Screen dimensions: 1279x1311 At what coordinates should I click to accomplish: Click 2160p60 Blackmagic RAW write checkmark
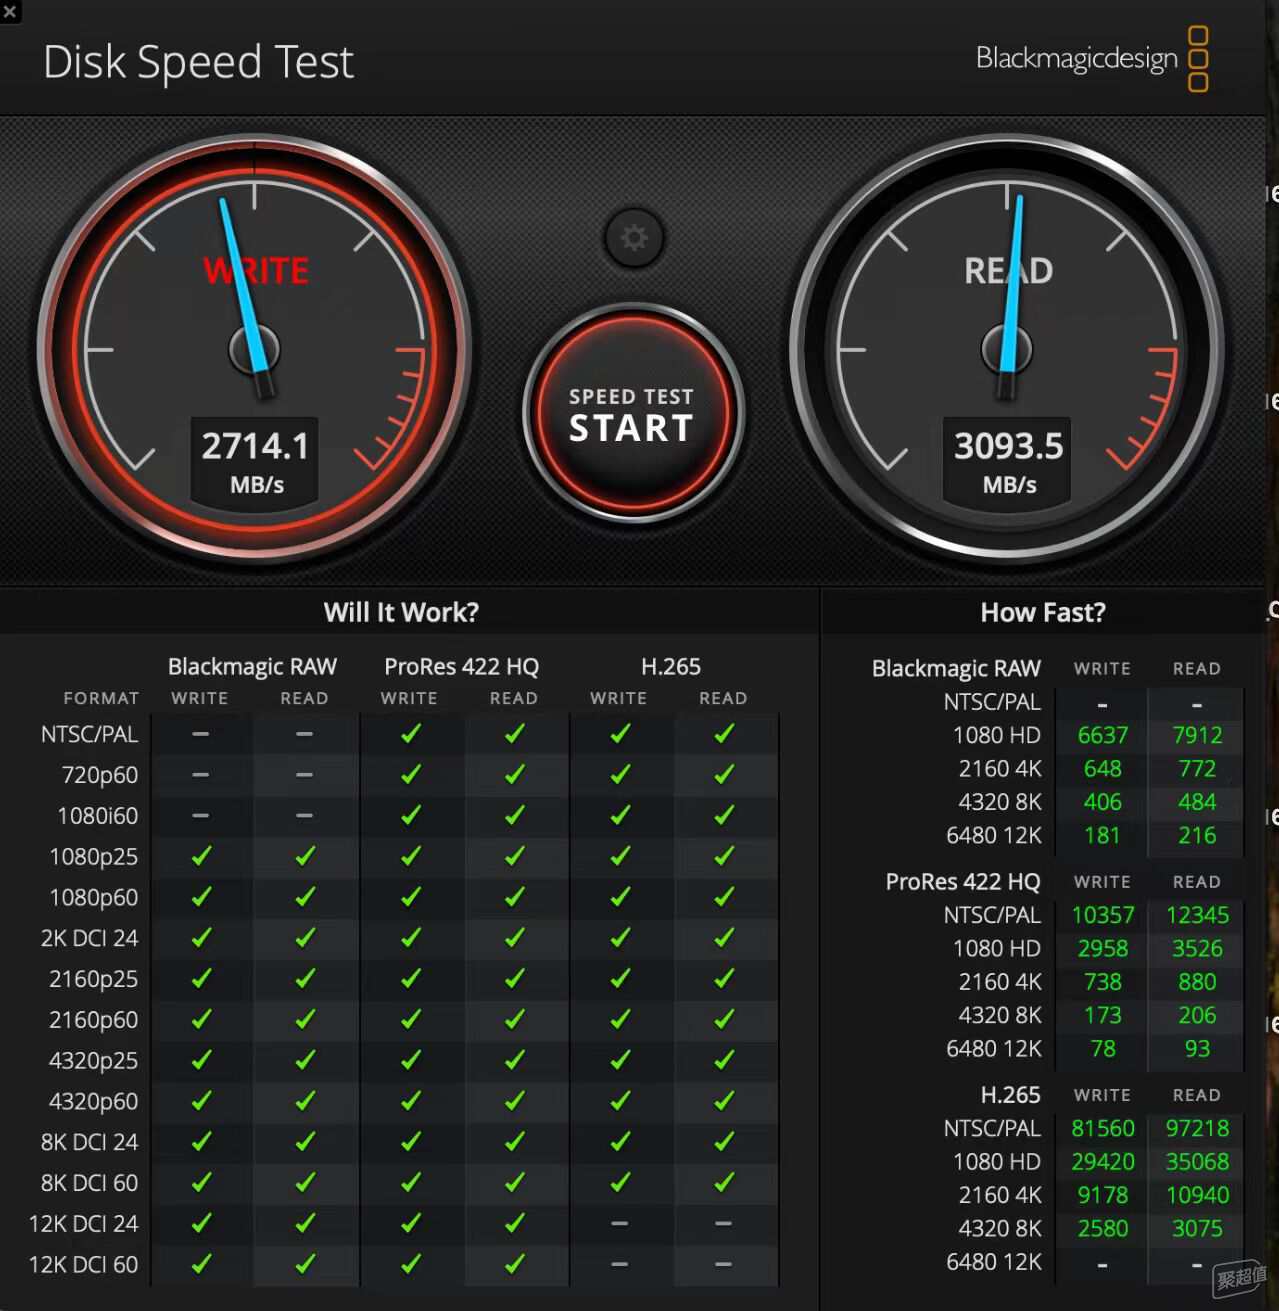(201, 1019)
